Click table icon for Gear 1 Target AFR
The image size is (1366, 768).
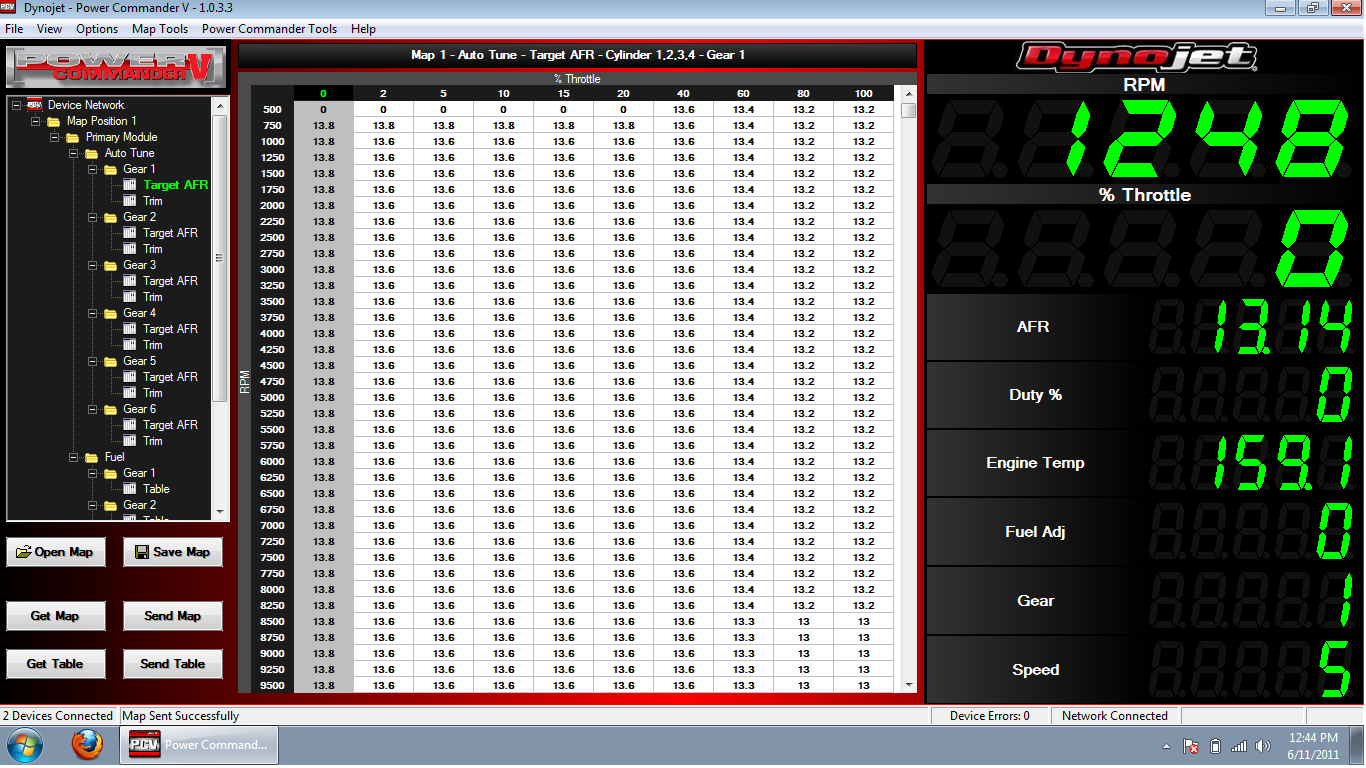(x=129, y=185)
